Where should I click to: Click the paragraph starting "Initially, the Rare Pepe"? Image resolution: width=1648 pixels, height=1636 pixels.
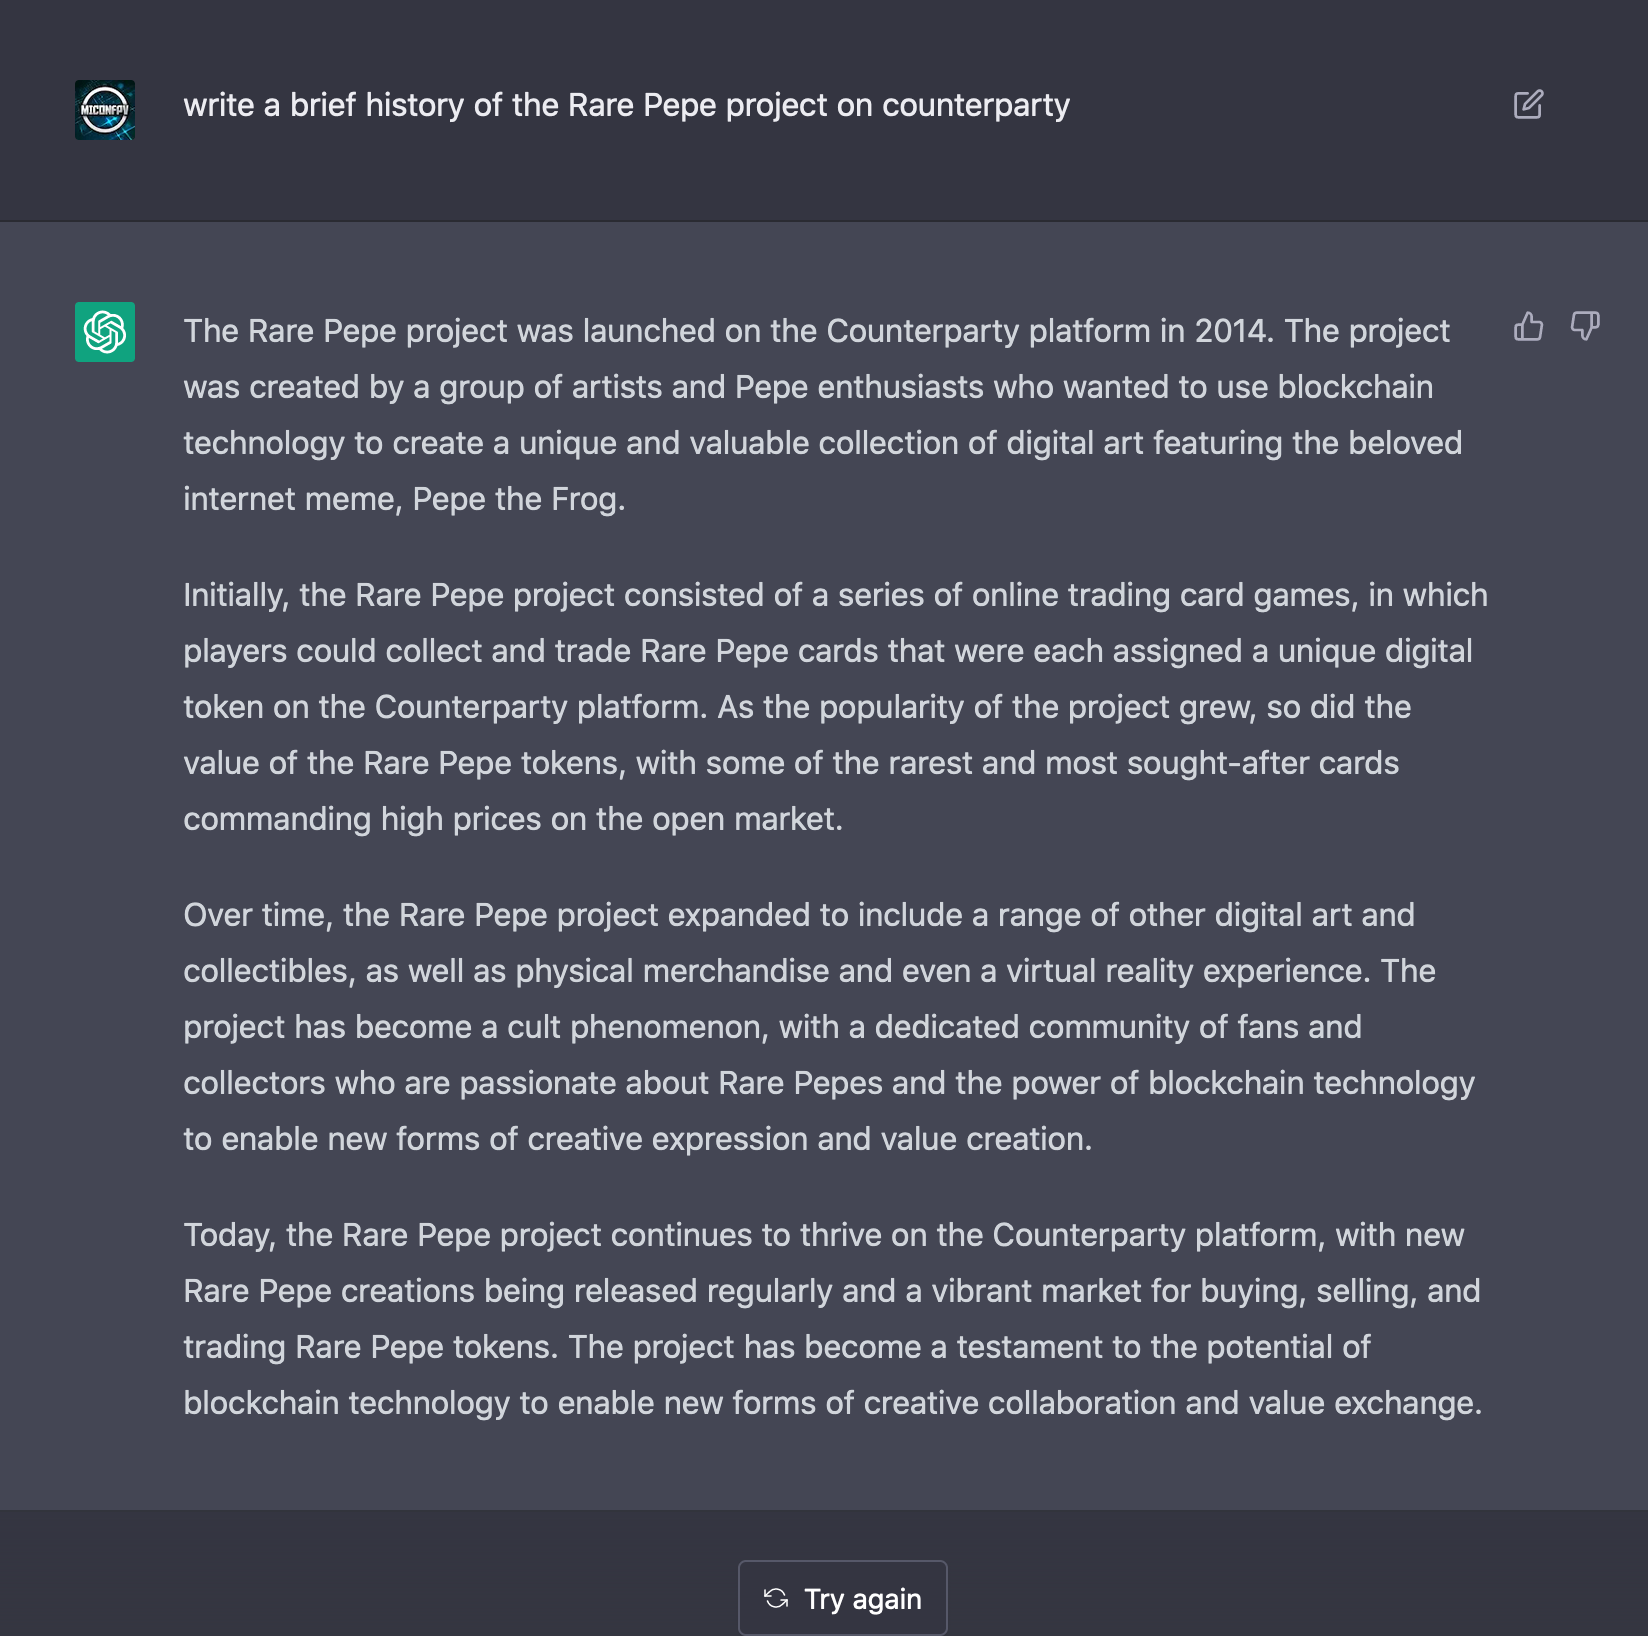click(x=836, y=707)
